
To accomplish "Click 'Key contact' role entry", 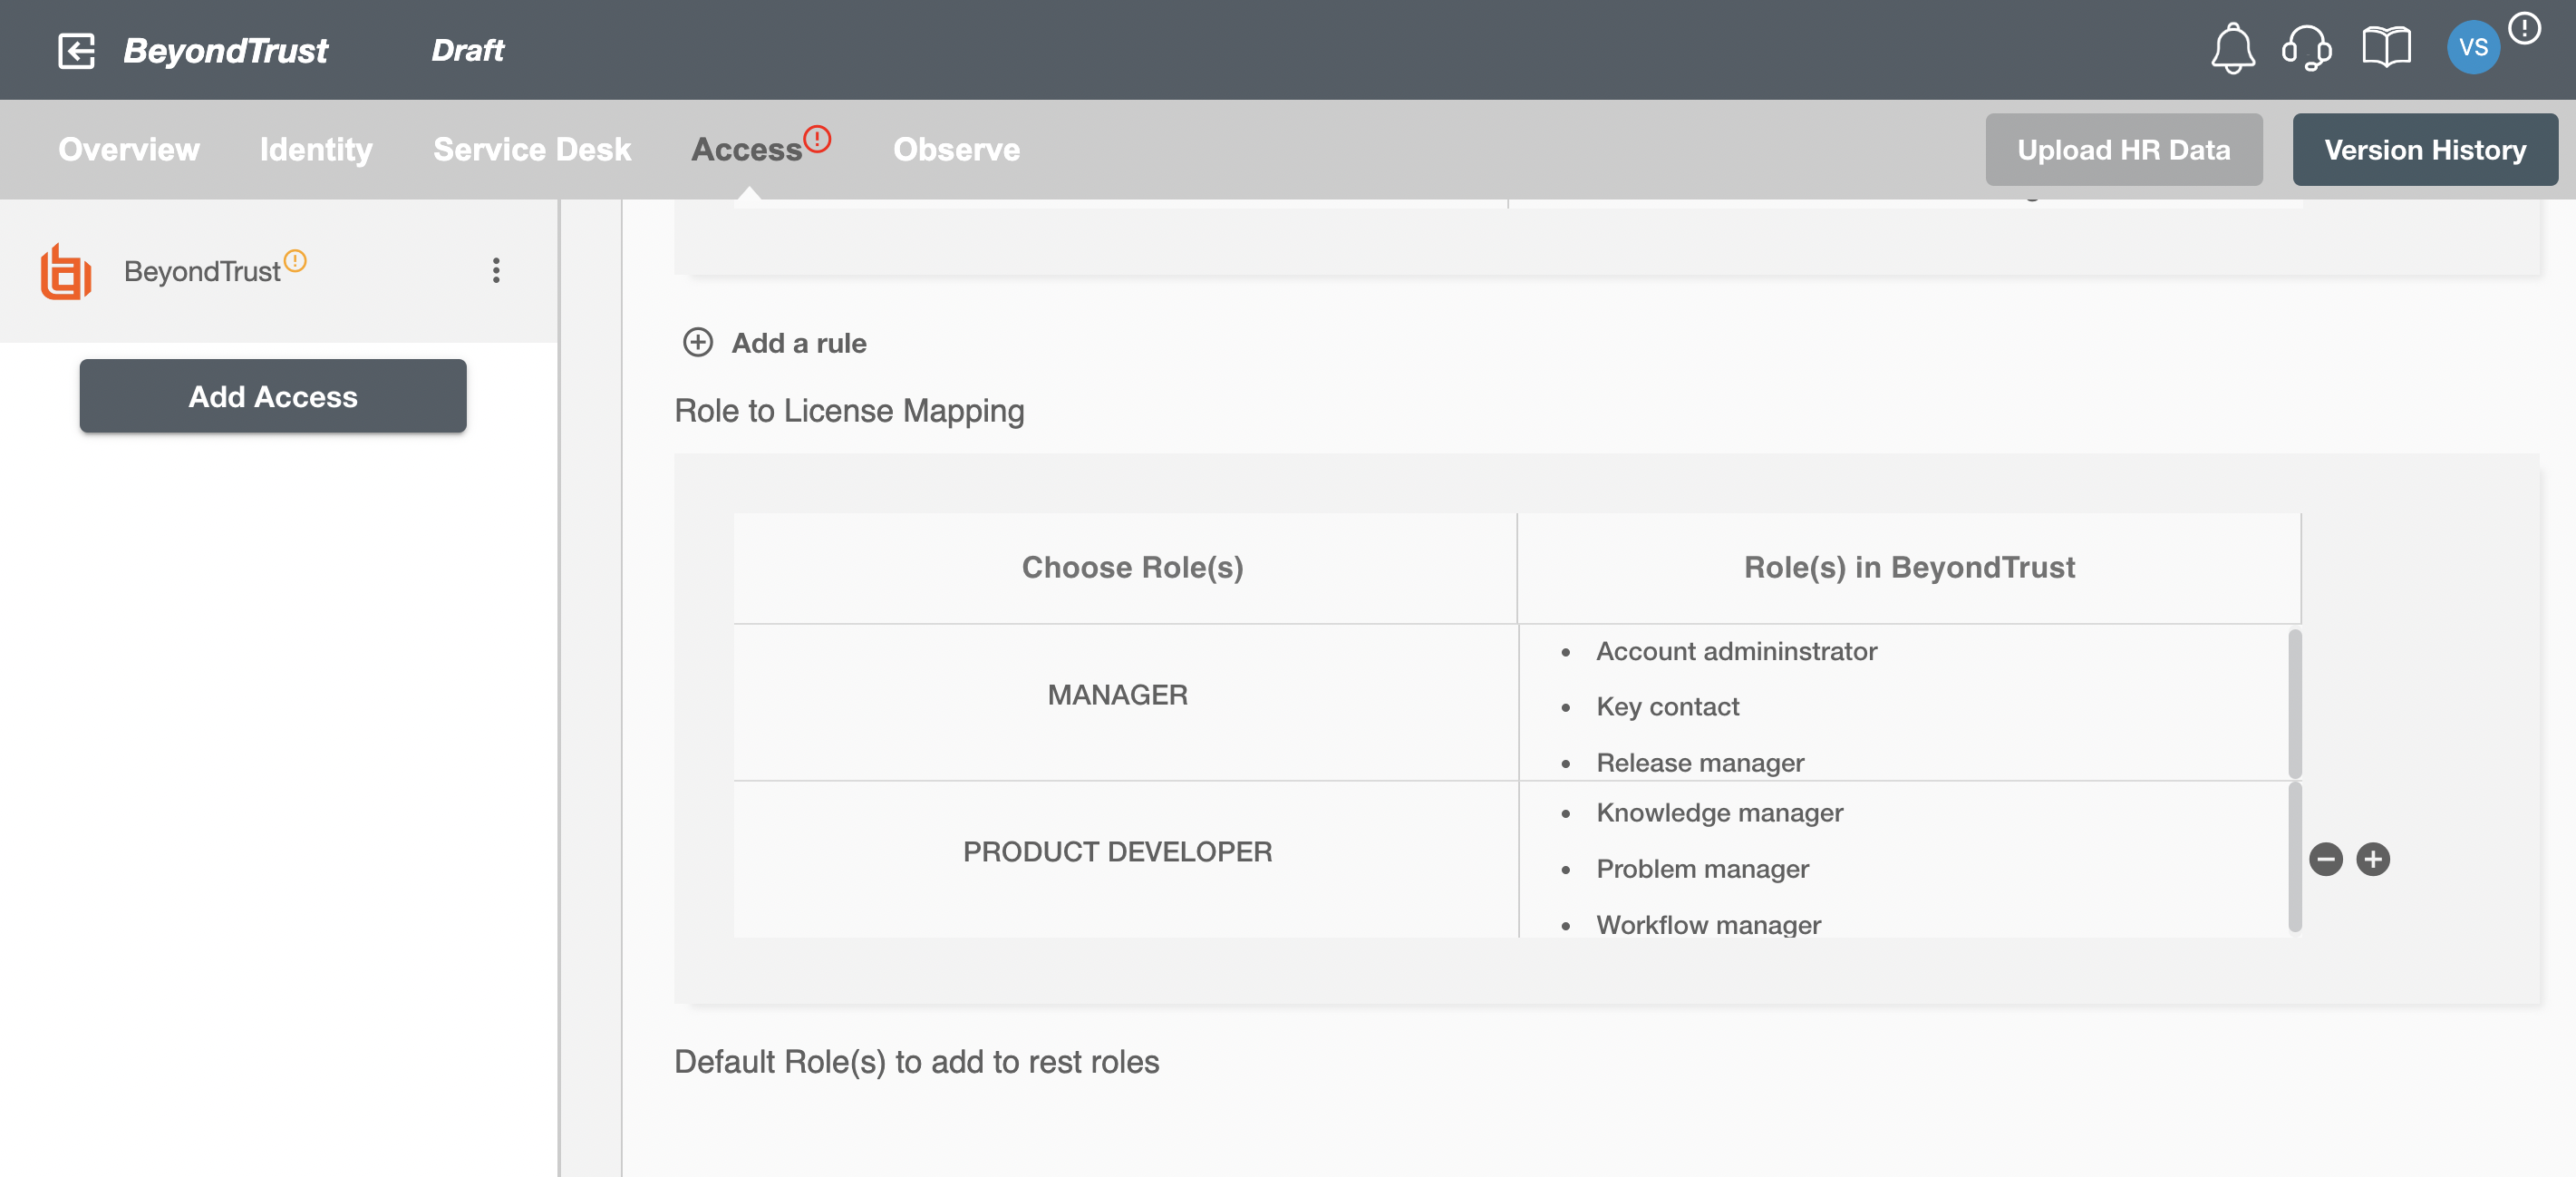I will (x=1667, y=706).
